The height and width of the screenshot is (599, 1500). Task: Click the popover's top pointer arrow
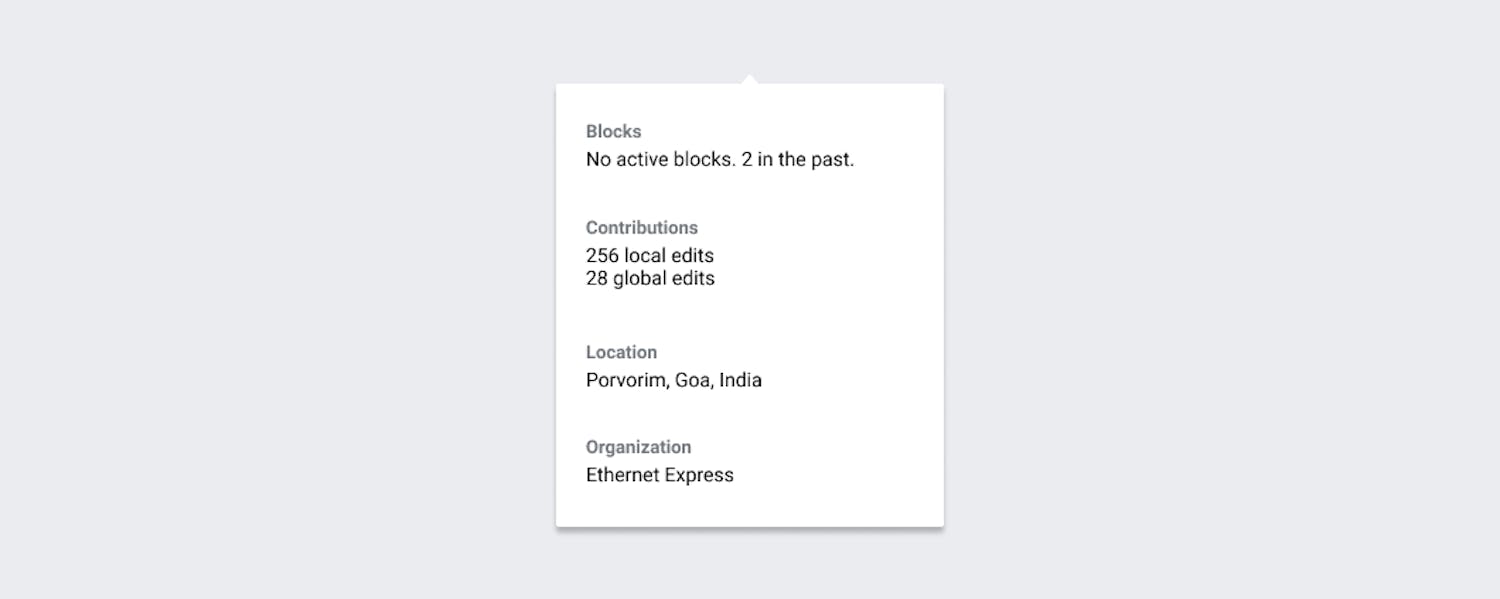(749, 79)
